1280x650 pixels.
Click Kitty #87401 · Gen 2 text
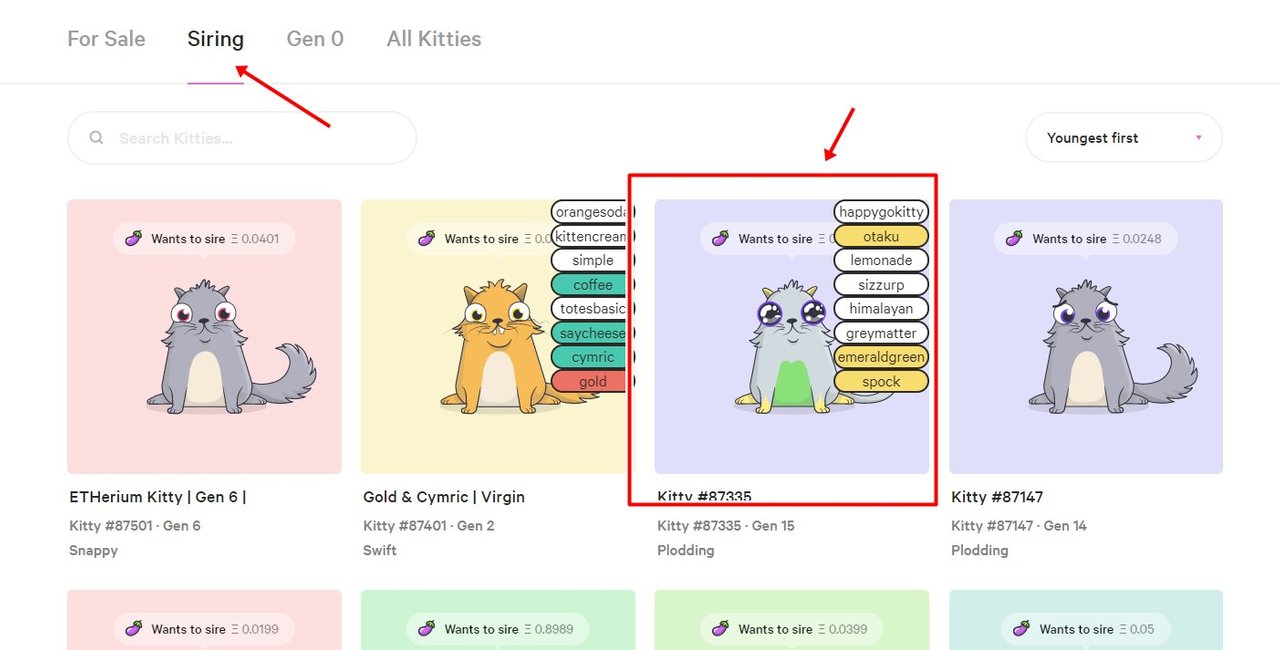pos(429,525)
